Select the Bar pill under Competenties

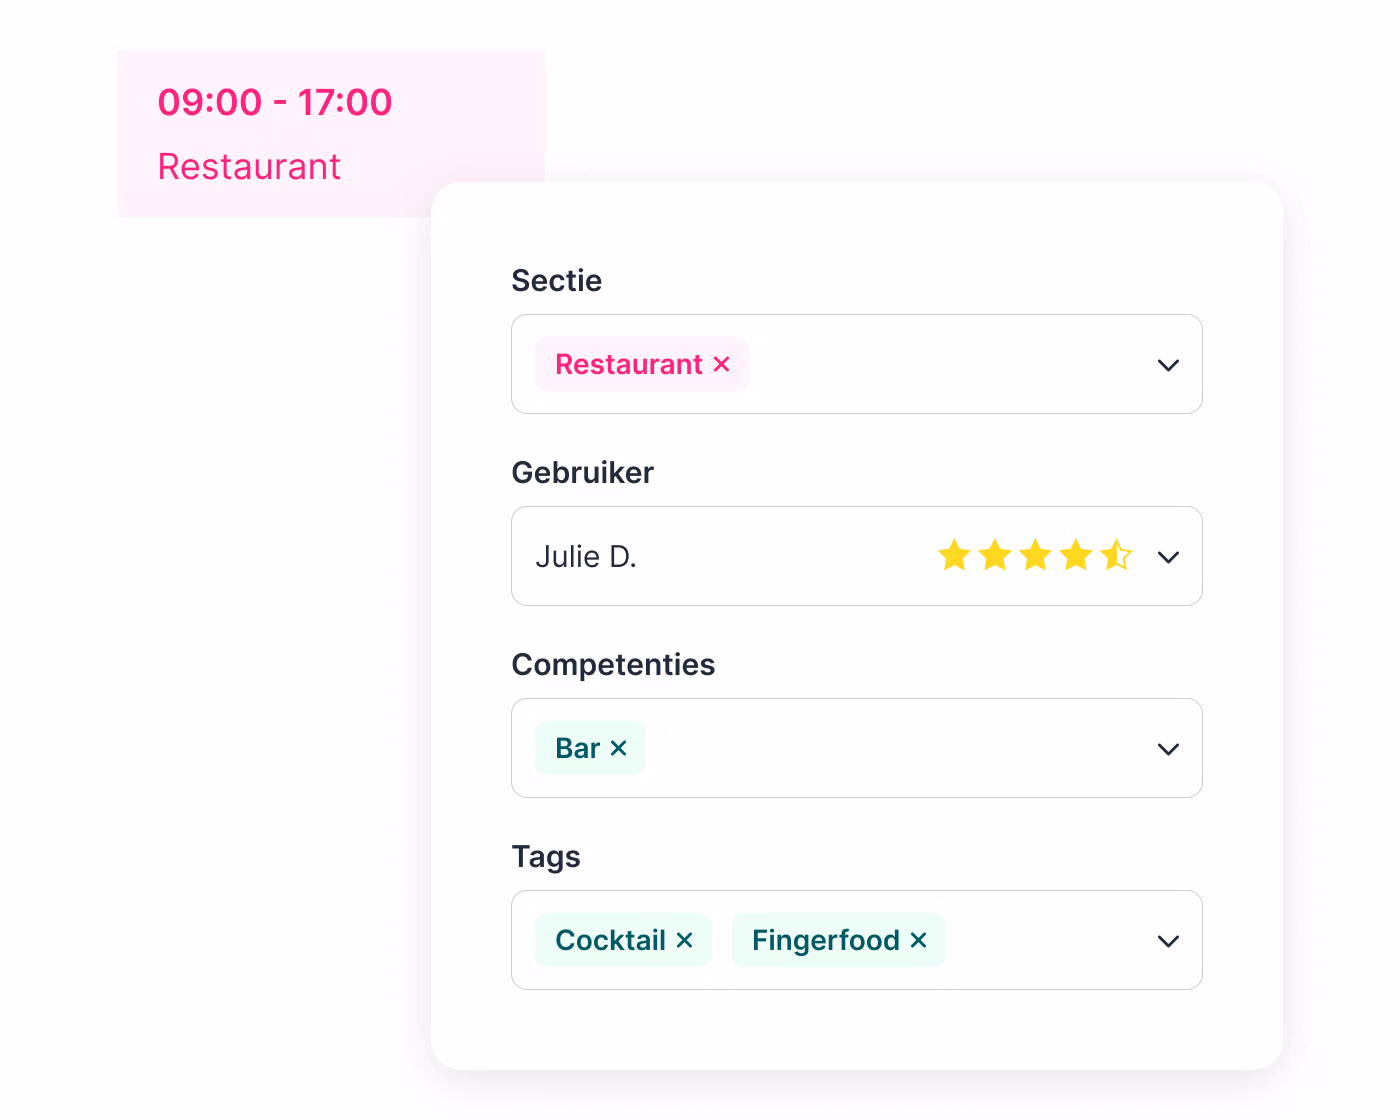point(578,747)
